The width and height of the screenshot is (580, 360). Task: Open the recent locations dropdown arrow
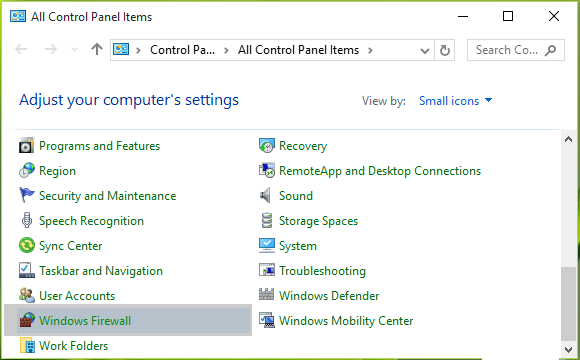[74, 50]
